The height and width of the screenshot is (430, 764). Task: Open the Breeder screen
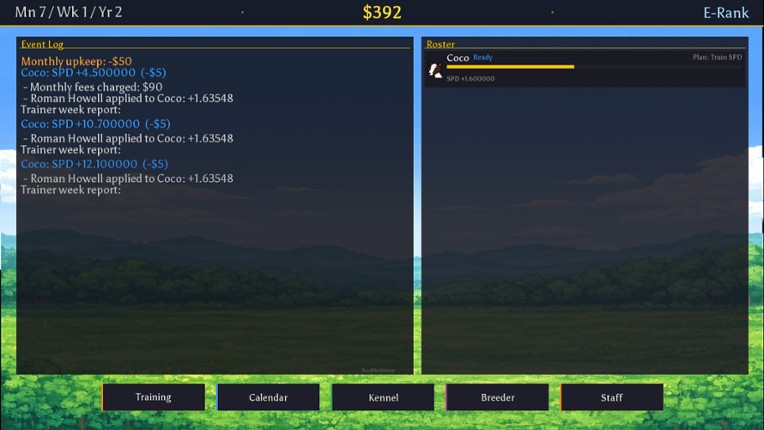coord(497,397)
